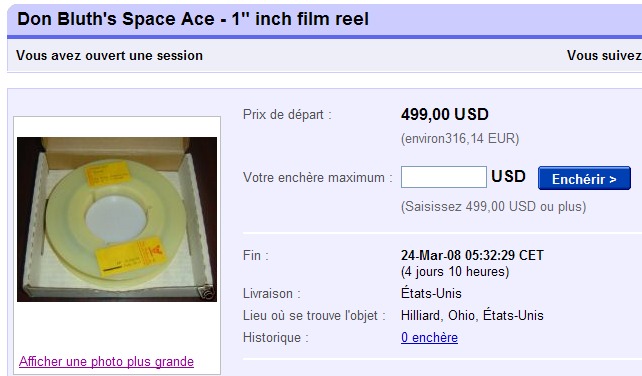Viewport: 642px width, 376px height.
Task: Click the États-Unis shipping value
Action: tap(431, 293)
